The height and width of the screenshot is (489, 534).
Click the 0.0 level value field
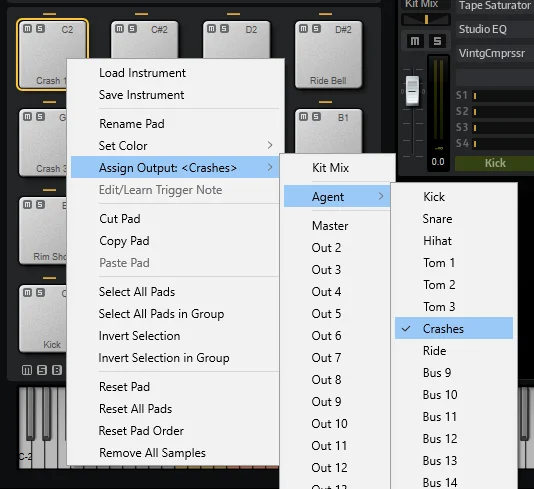(438, 161)
